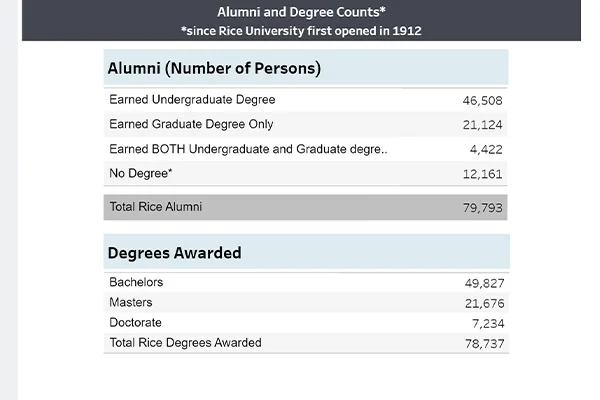Screen dimensions: 600x400
Task: Click the 21,124 graduate-only value
Action: (x=484, y=125)
